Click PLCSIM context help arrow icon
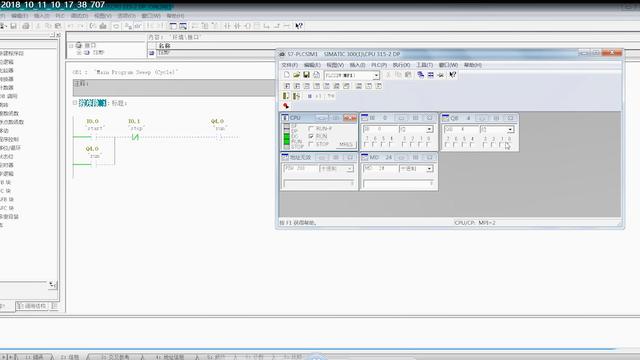 pos(453,75)
